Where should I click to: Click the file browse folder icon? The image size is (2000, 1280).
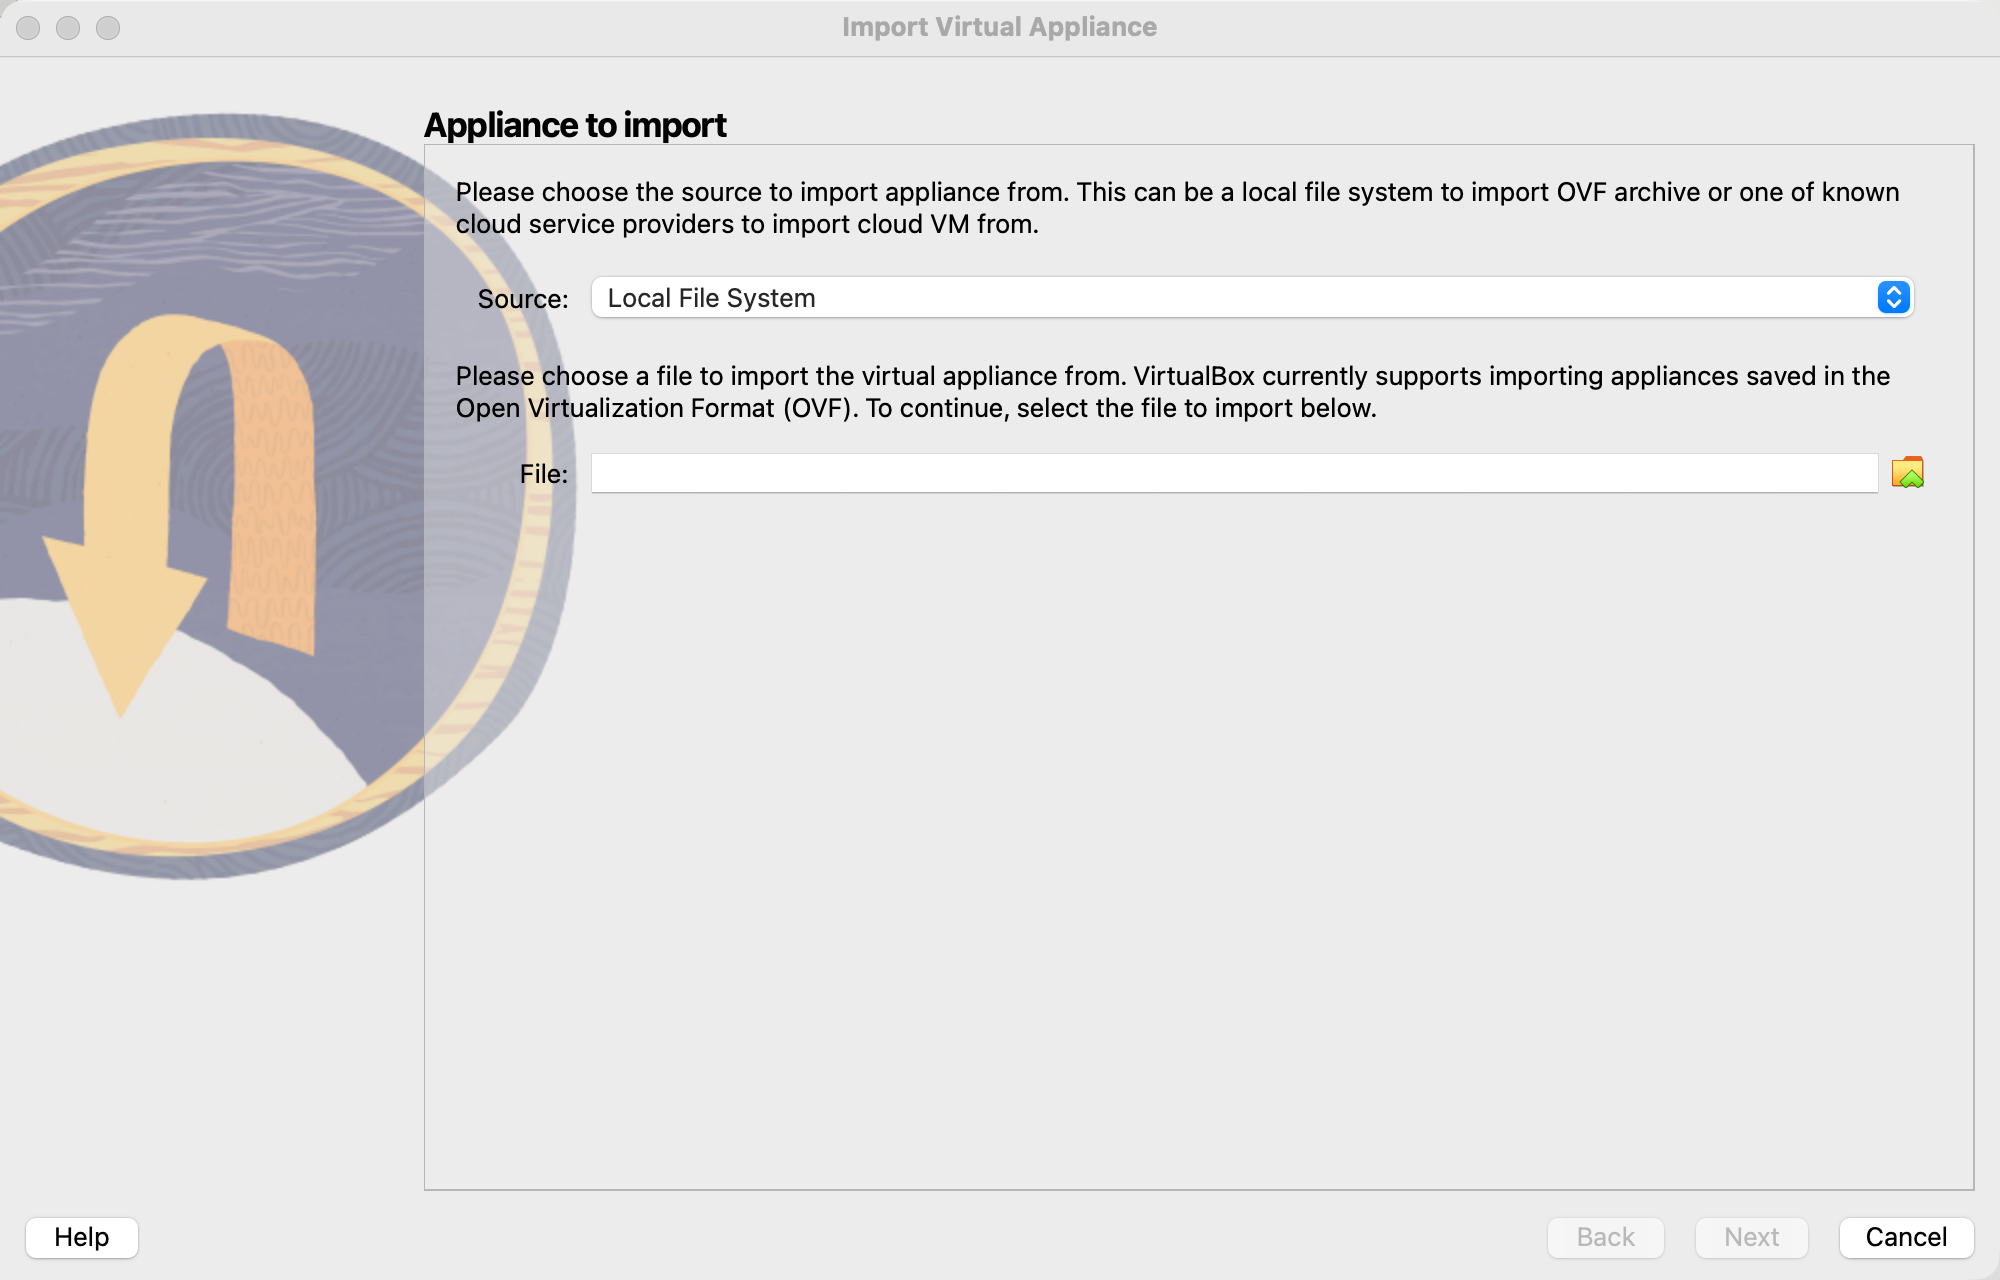1907,473
